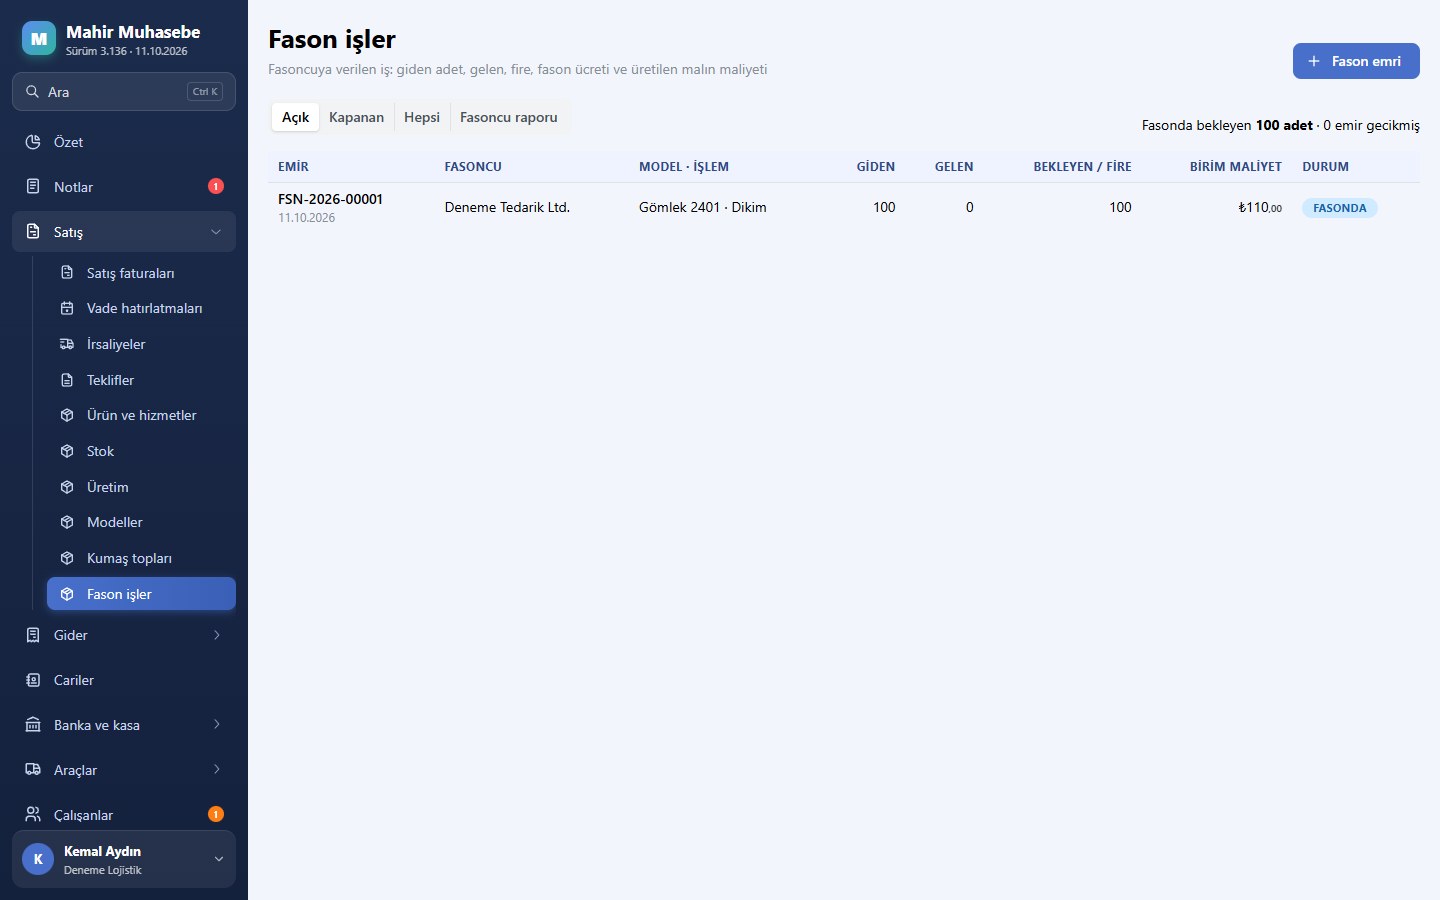Collapse the Satış menu chevron
The image size is (1440, 900).
tap(216, 232)
